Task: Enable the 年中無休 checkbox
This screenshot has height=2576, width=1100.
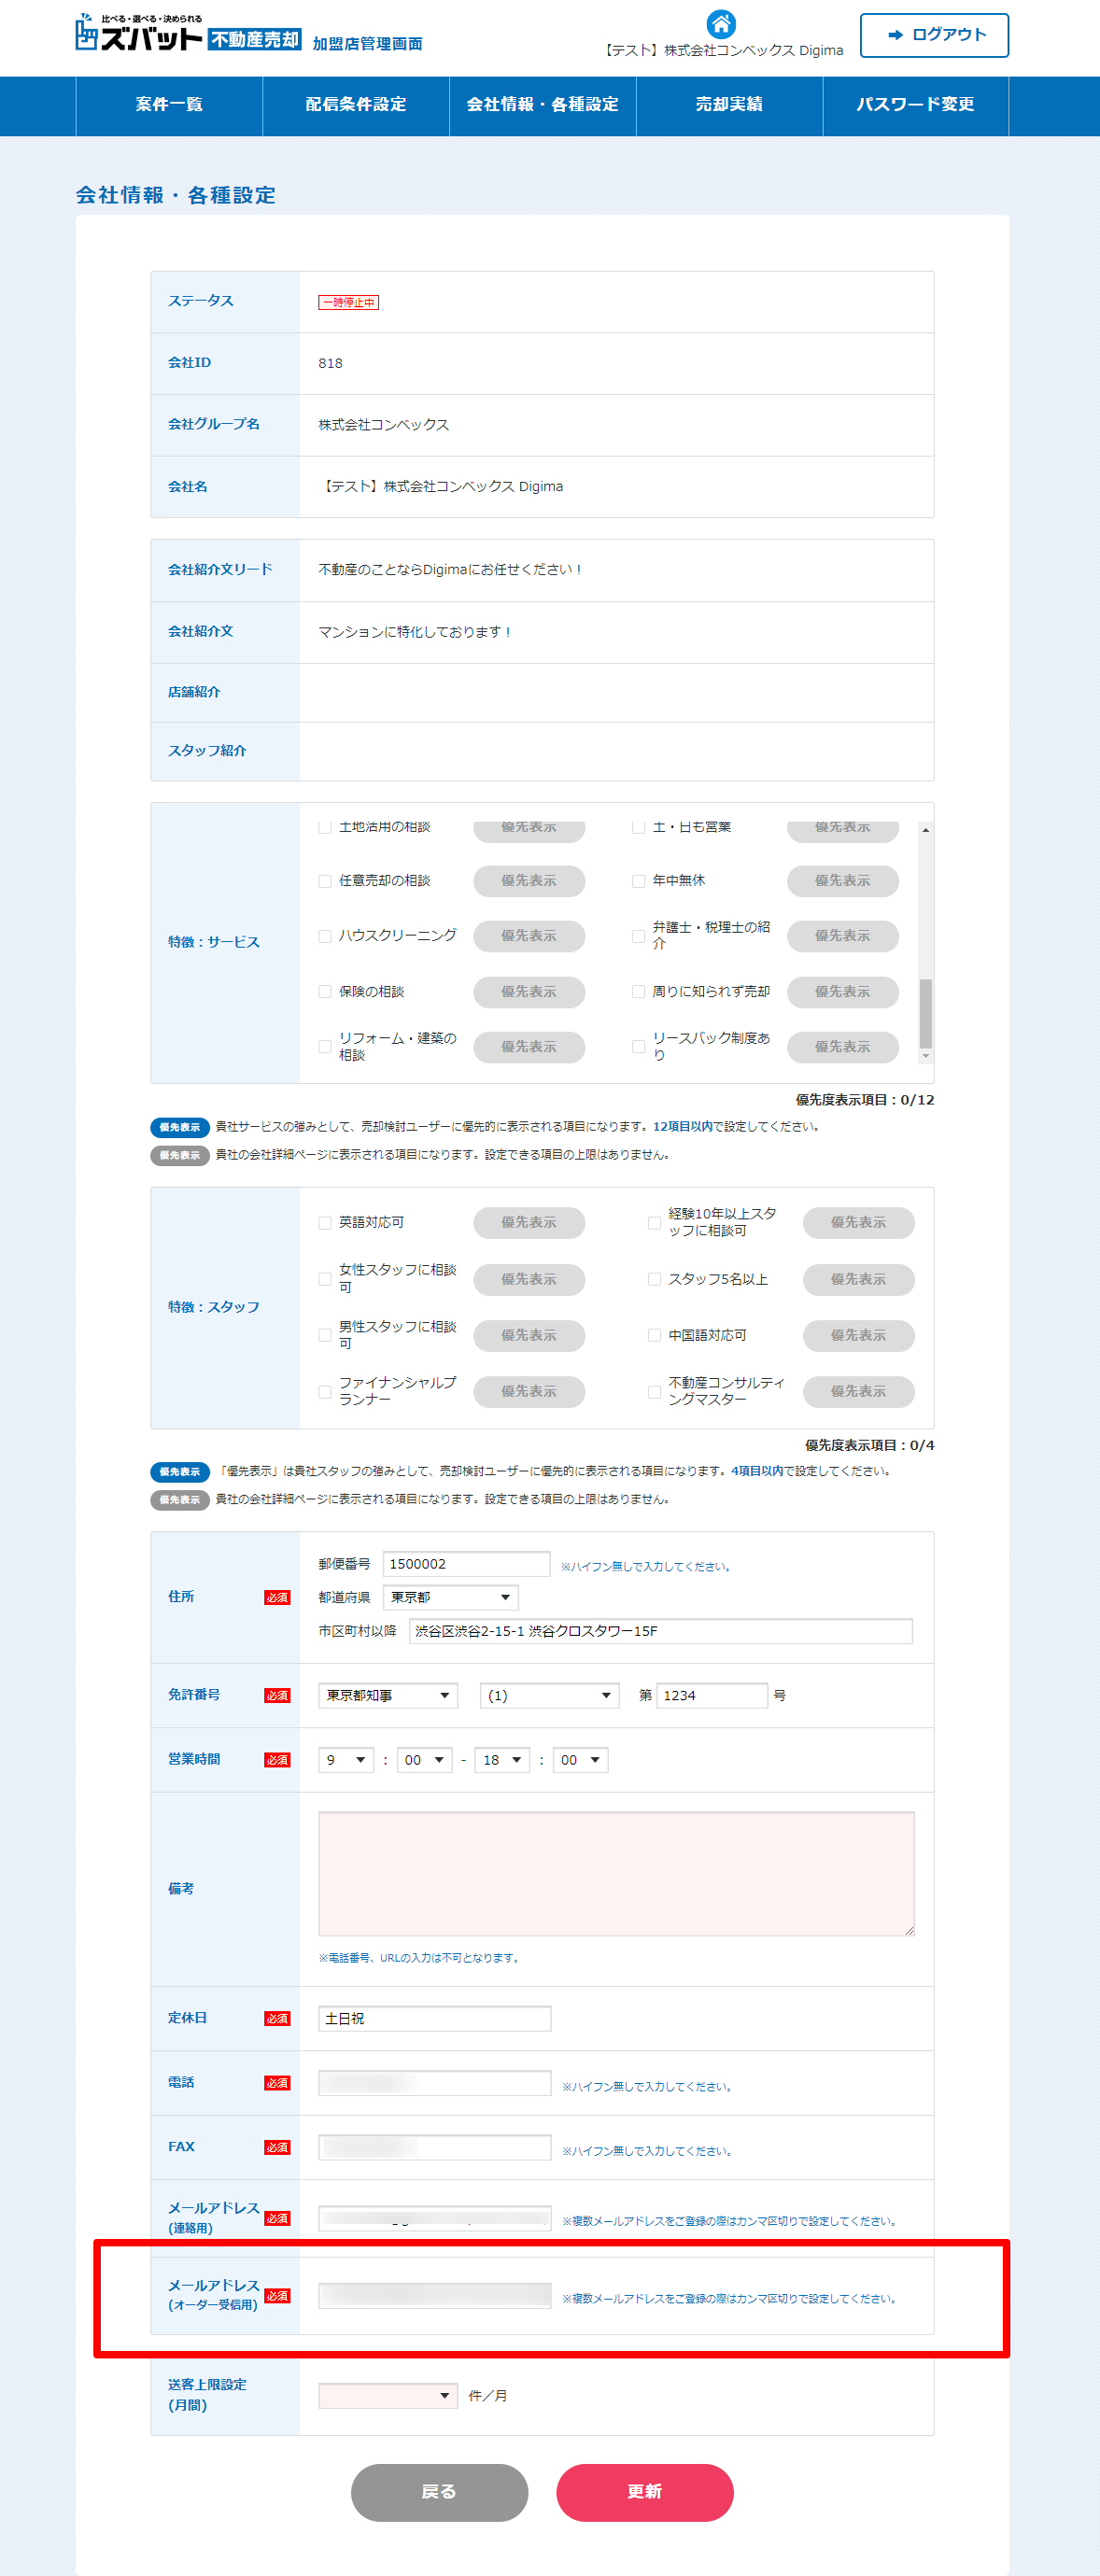Action: [x=638, y=881]
